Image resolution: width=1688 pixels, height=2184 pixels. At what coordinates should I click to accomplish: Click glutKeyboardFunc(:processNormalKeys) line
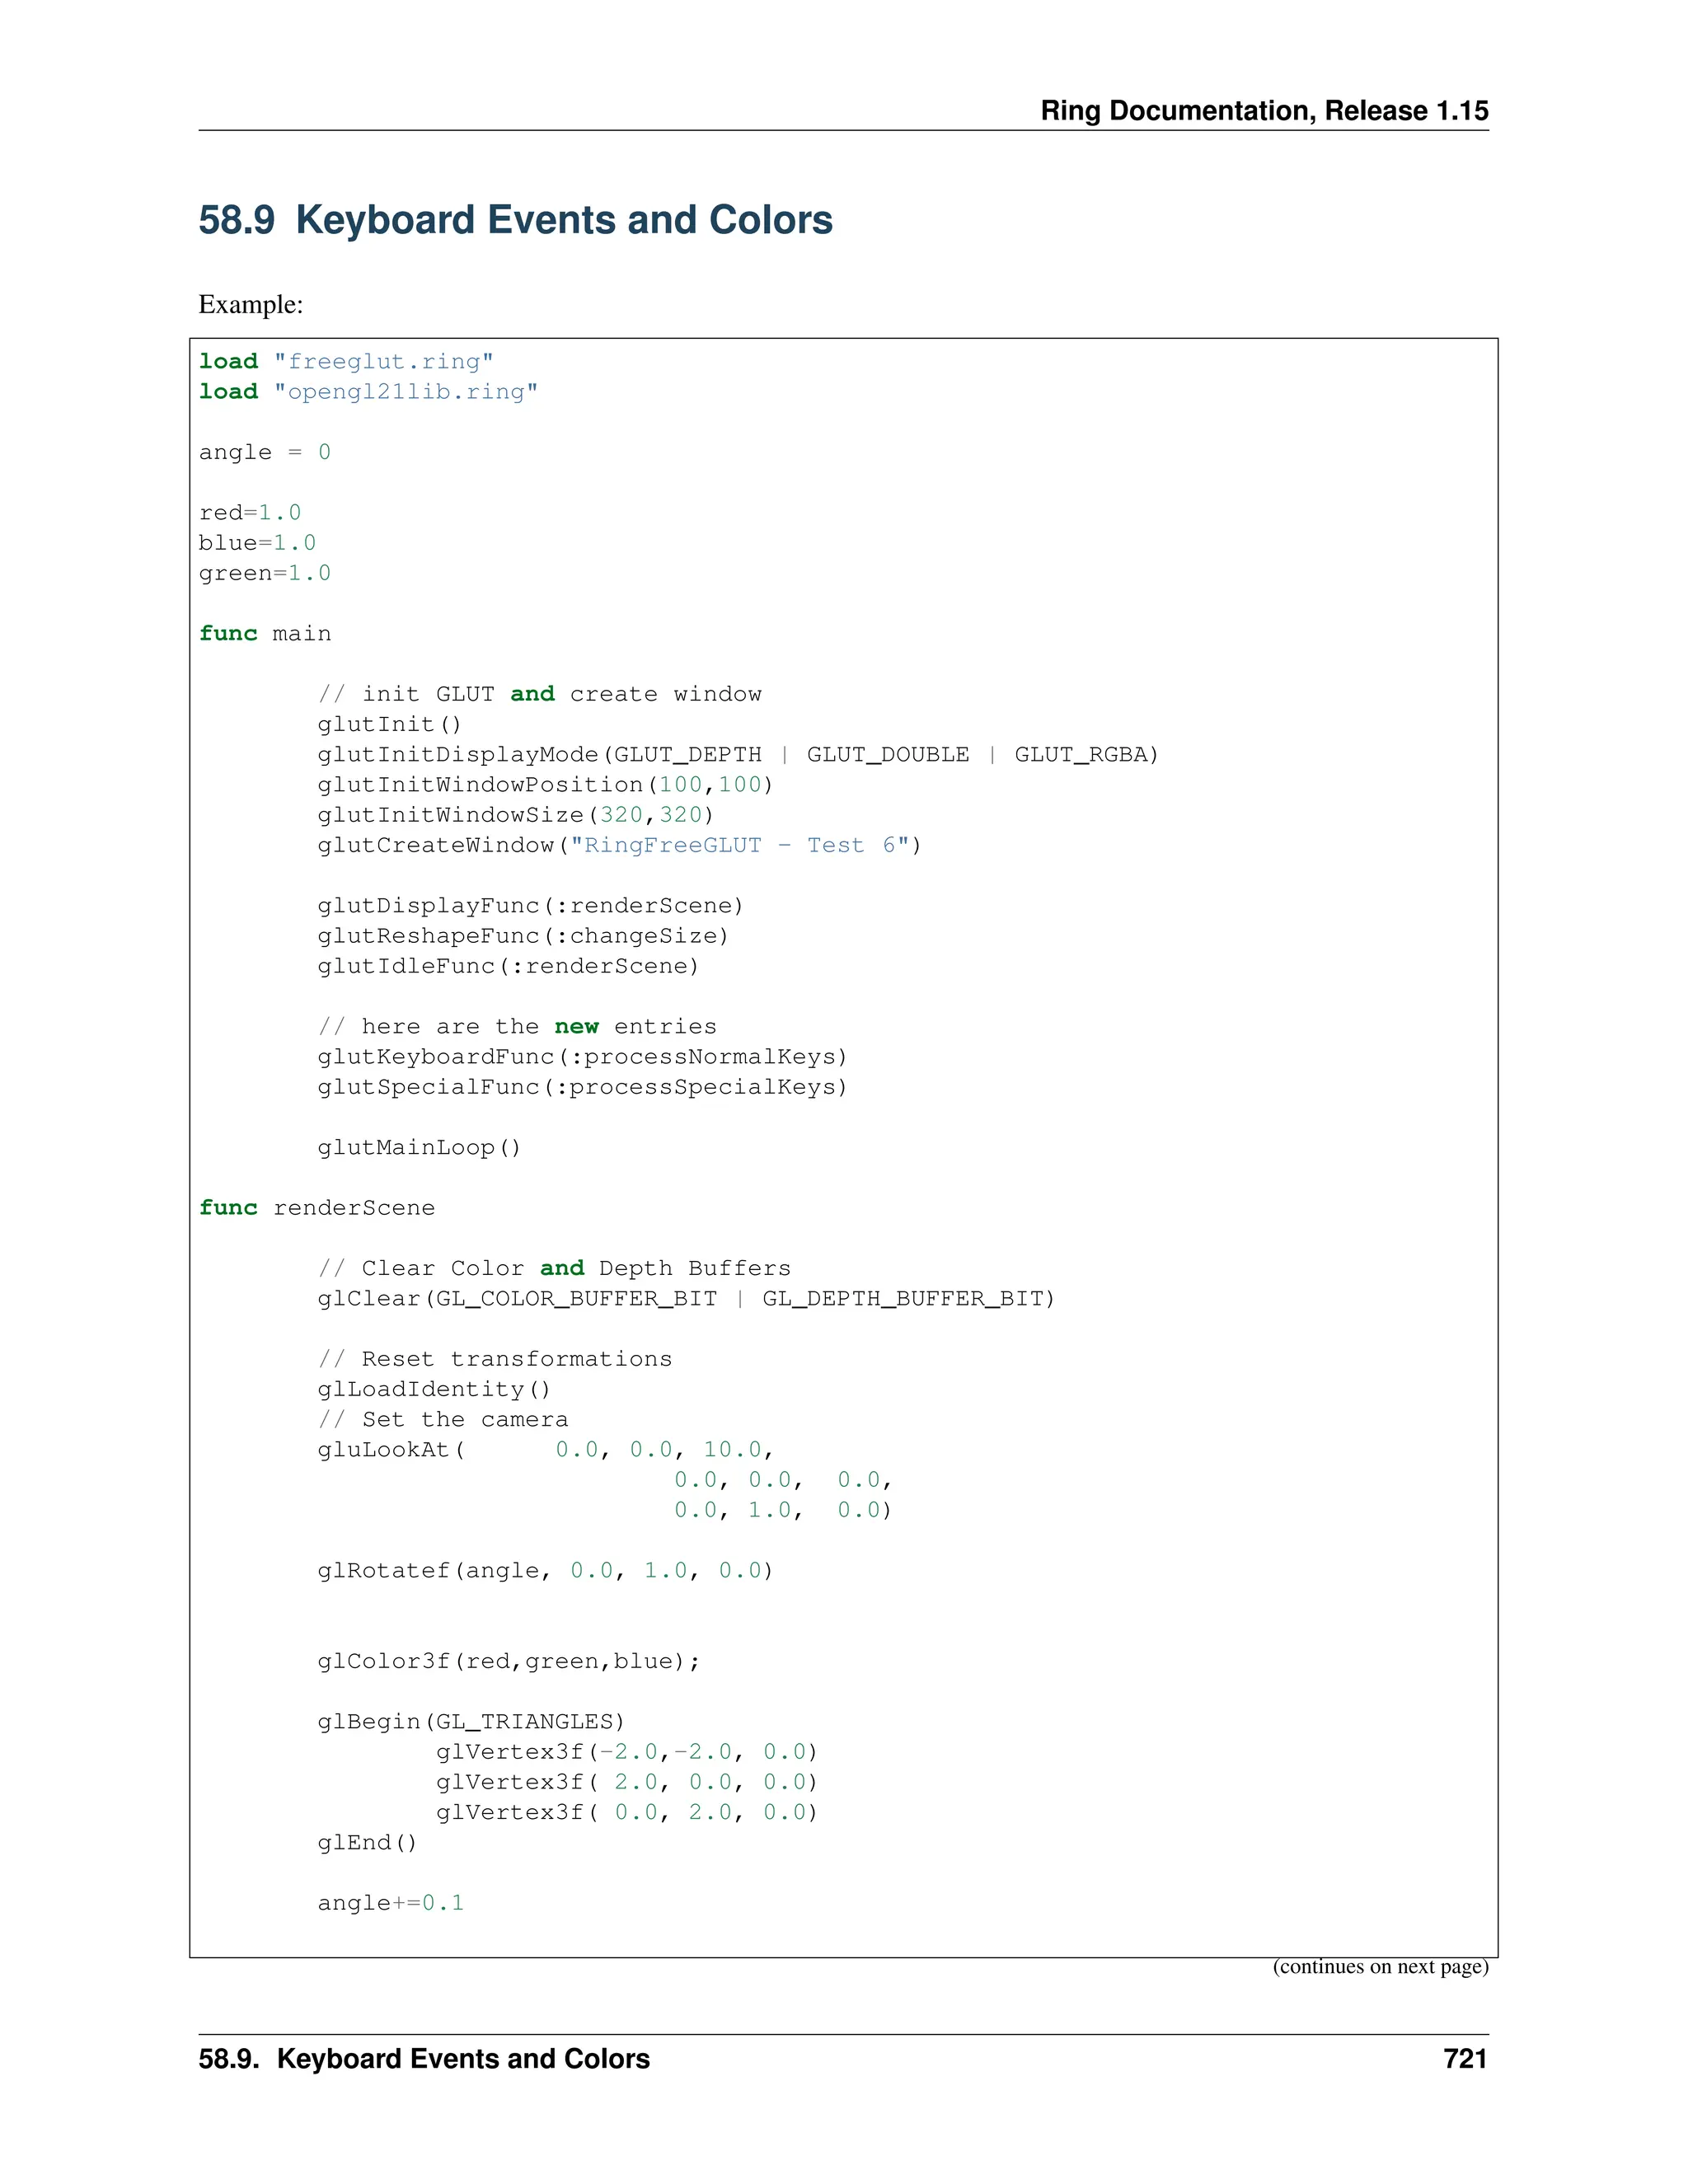click(x=582, y=1057)
